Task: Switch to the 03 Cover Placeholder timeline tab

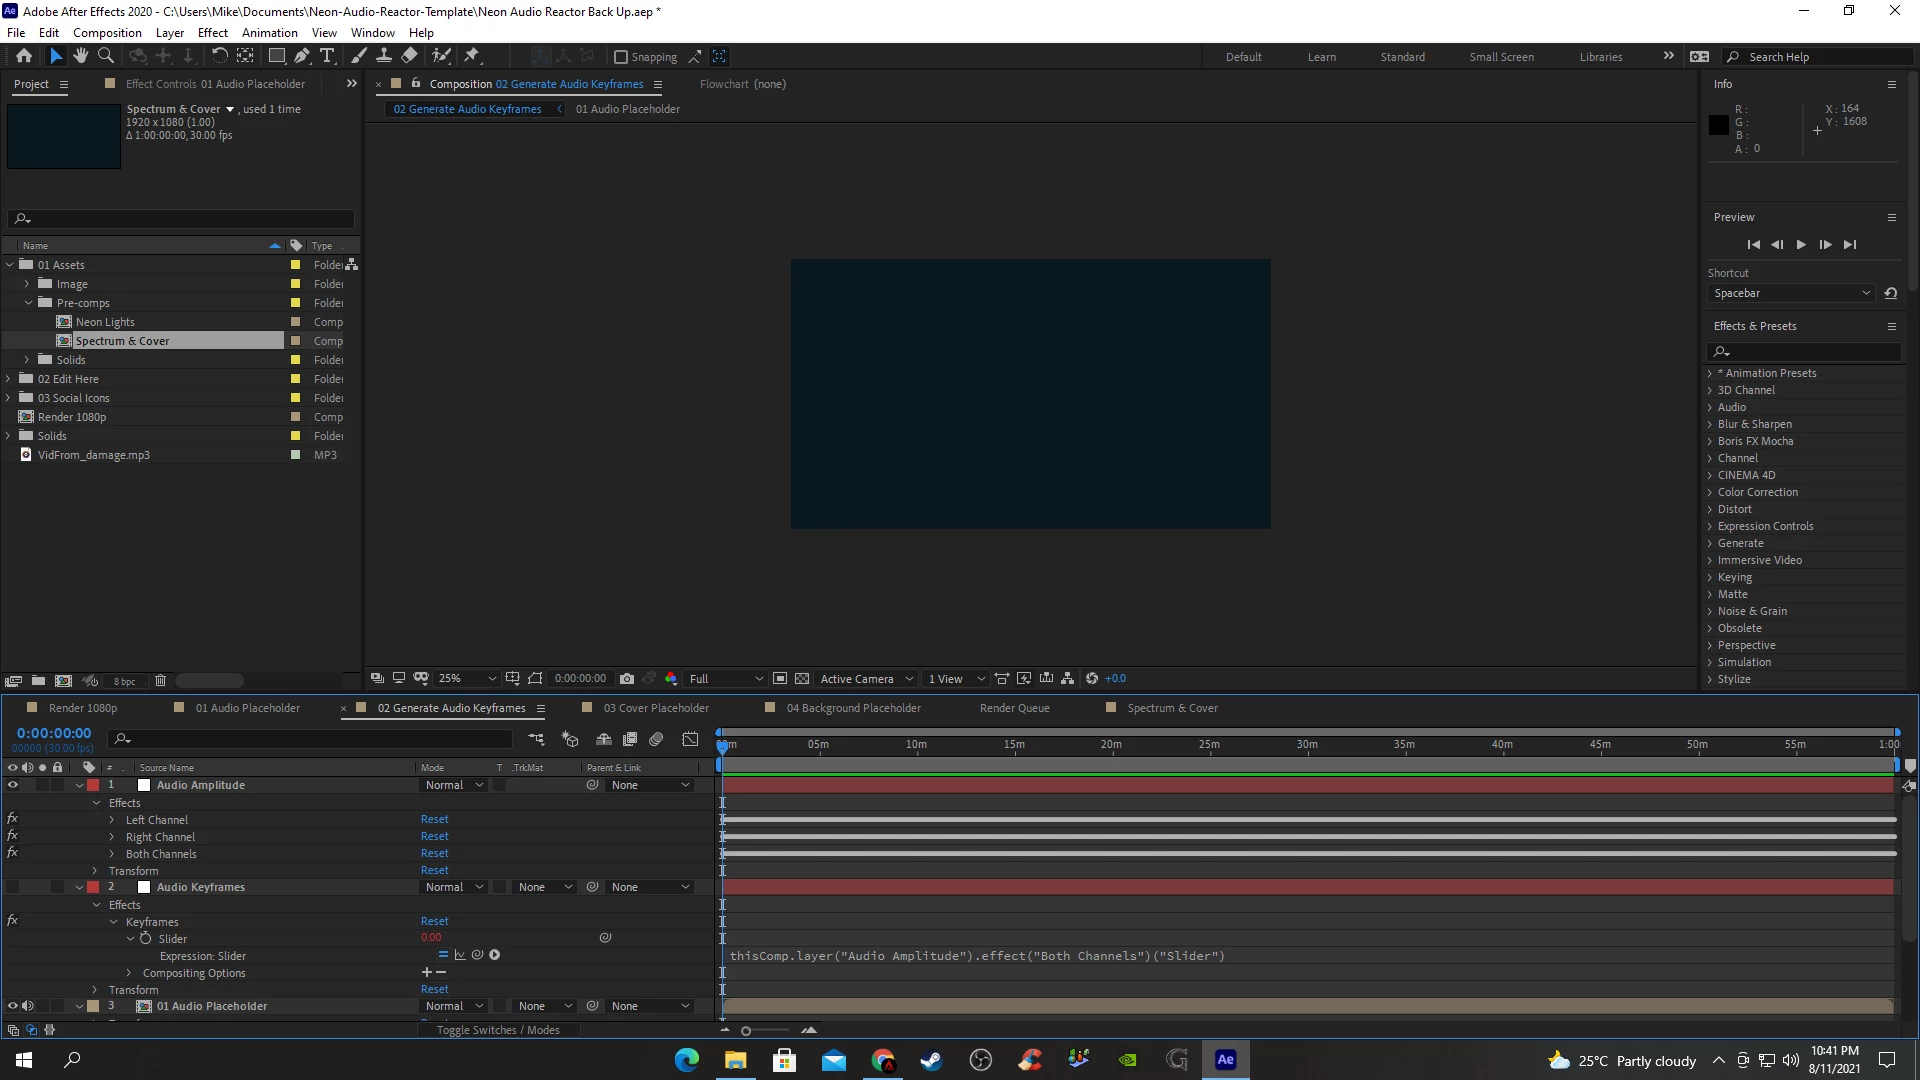Action: pyautogui.click(x=656, y=708)
